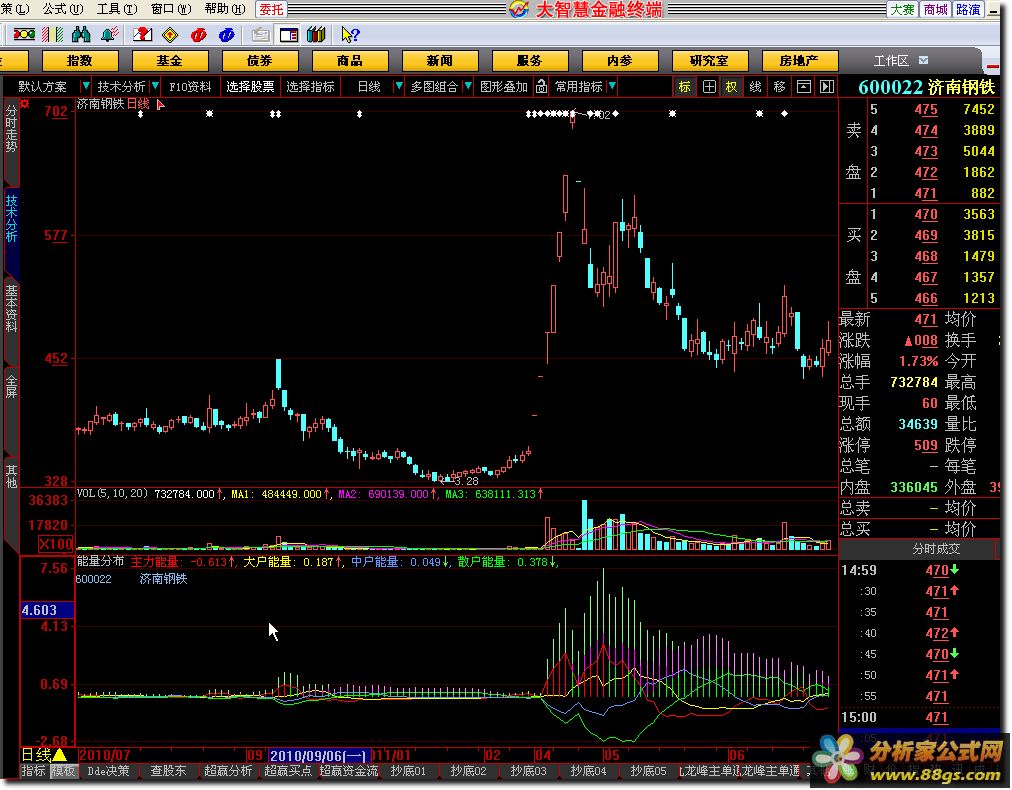Click the X100 volume scale box
The width and height of the screenshot is (1012, 790).
[x=56, y=543]
